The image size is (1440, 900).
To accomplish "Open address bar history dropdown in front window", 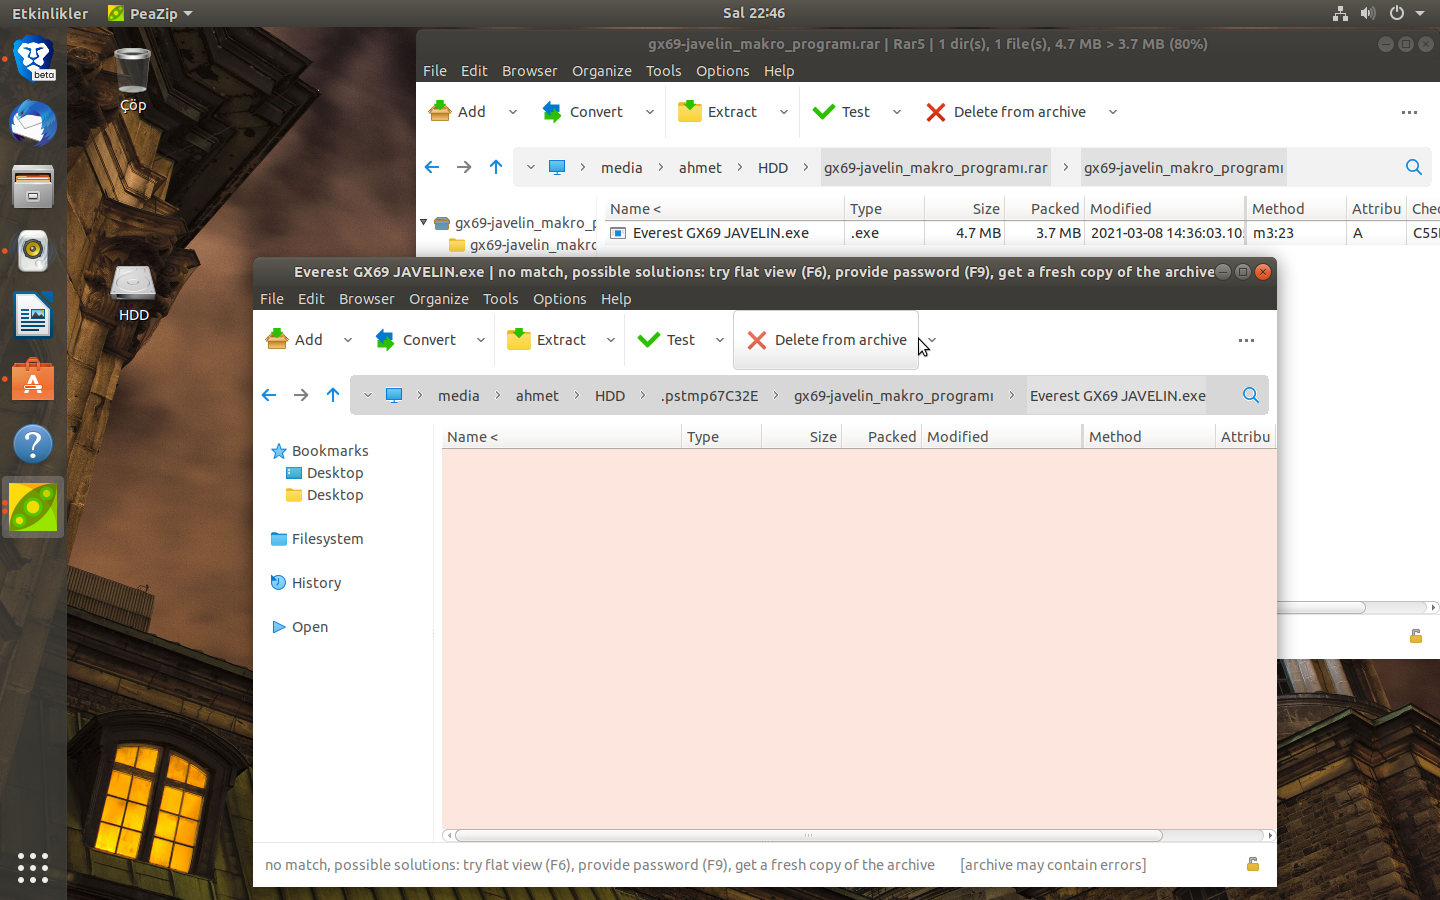I will pyautogui.click(x=367, y=395).
